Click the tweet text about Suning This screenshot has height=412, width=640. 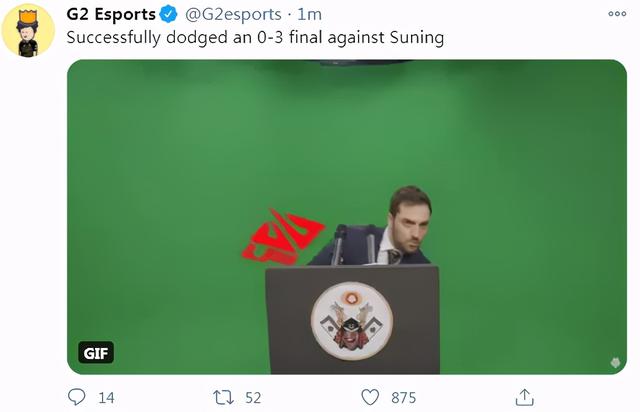pyautogui.click(x=255, y=38)
